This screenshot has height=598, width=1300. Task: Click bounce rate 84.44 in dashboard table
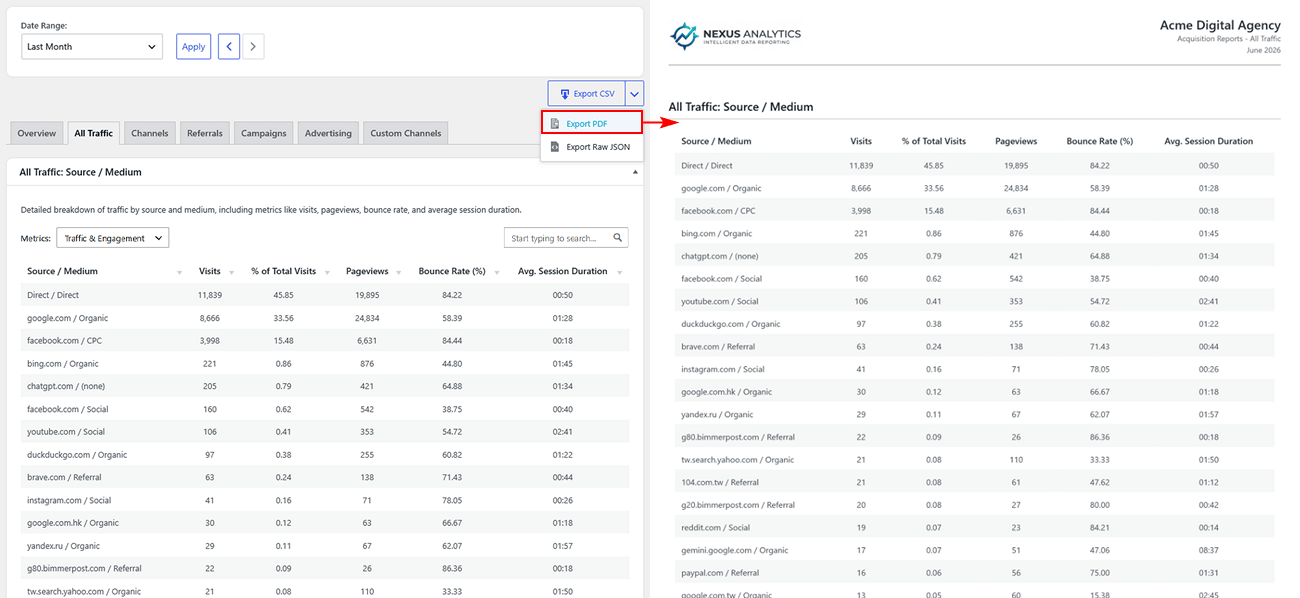pyautogui.click(x=452, y=341)
